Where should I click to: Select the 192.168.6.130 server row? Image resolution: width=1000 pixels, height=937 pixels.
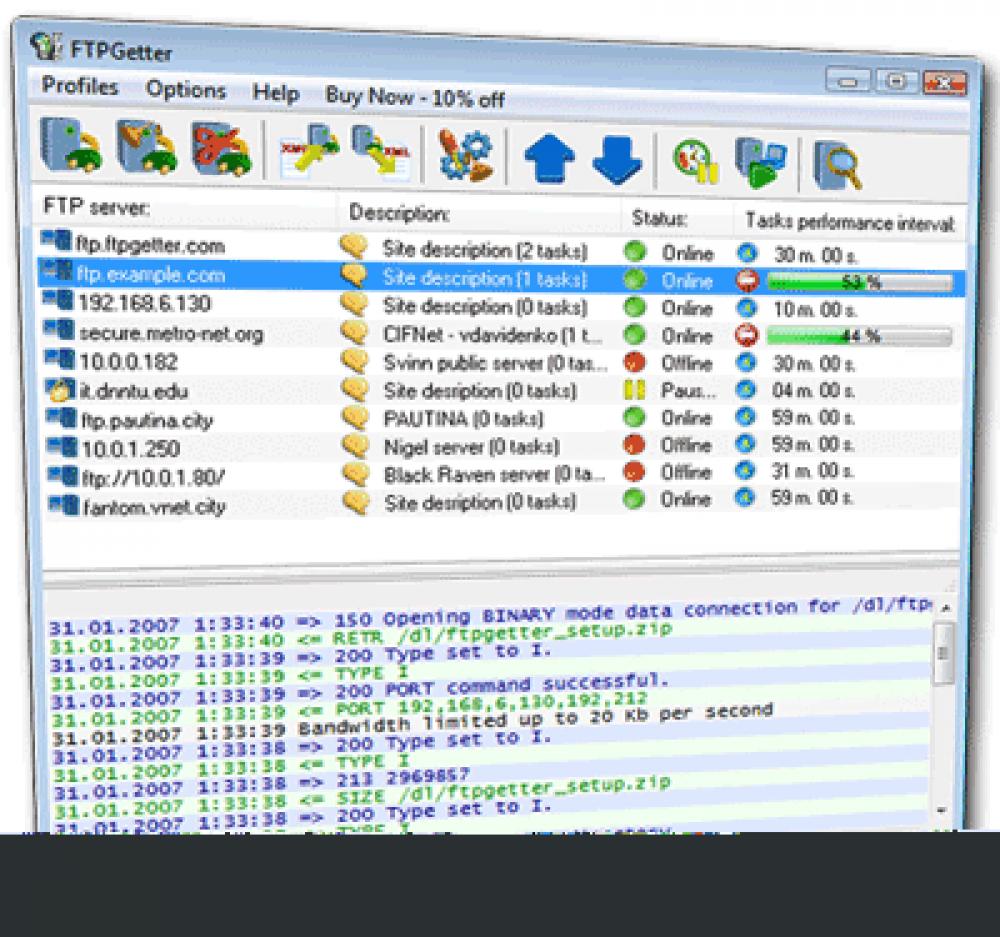[x=150, y=304]
